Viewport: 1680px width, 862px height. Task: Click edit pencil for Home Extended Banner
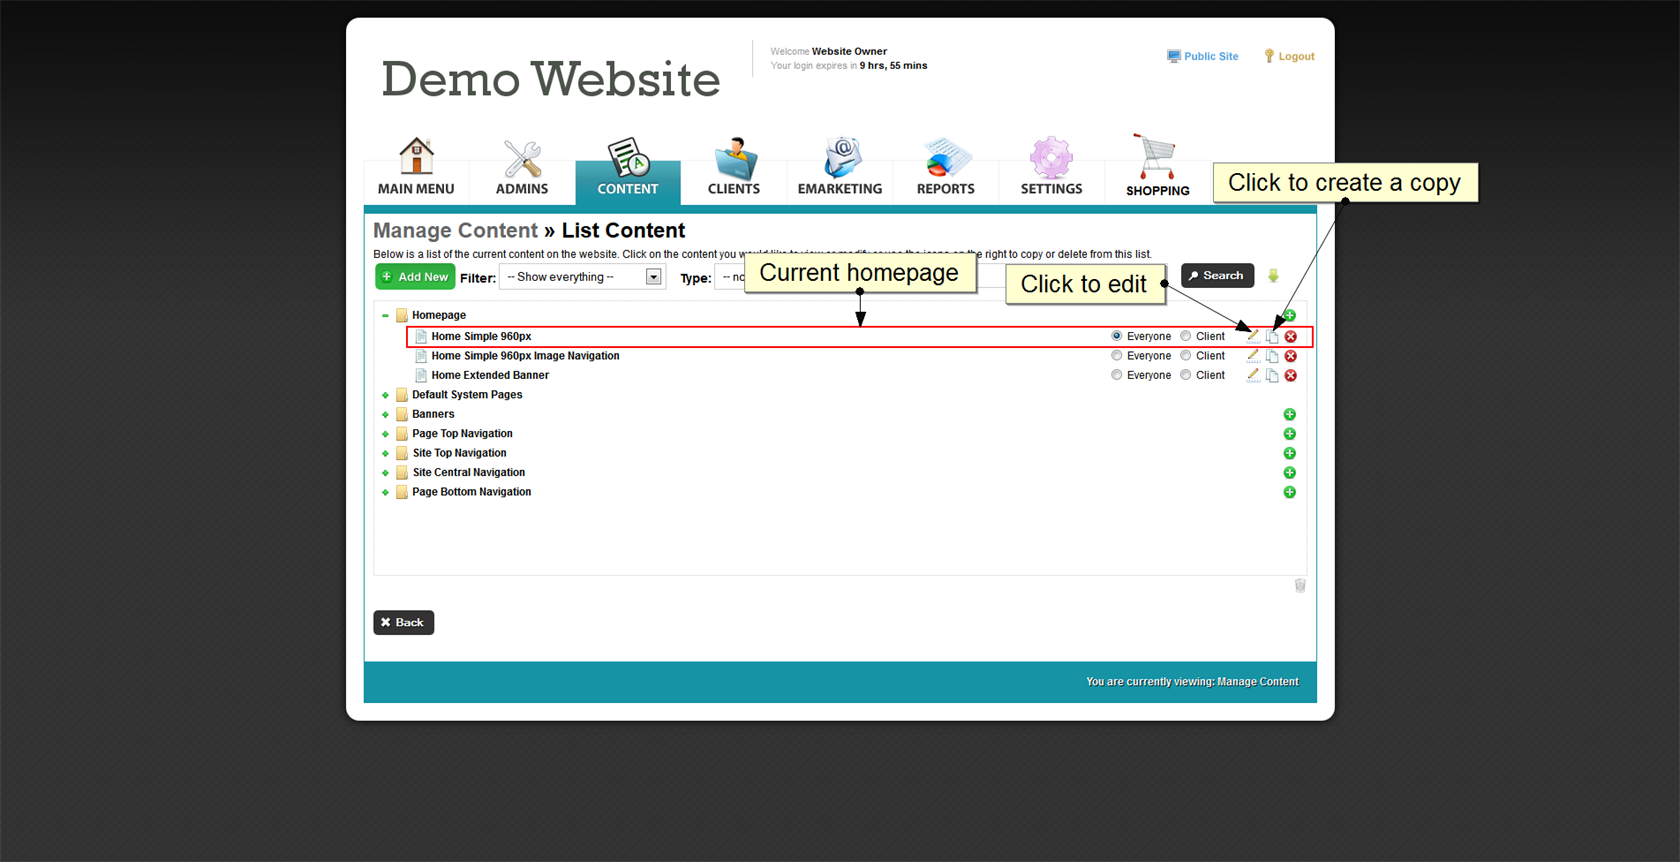point(1252,375)
